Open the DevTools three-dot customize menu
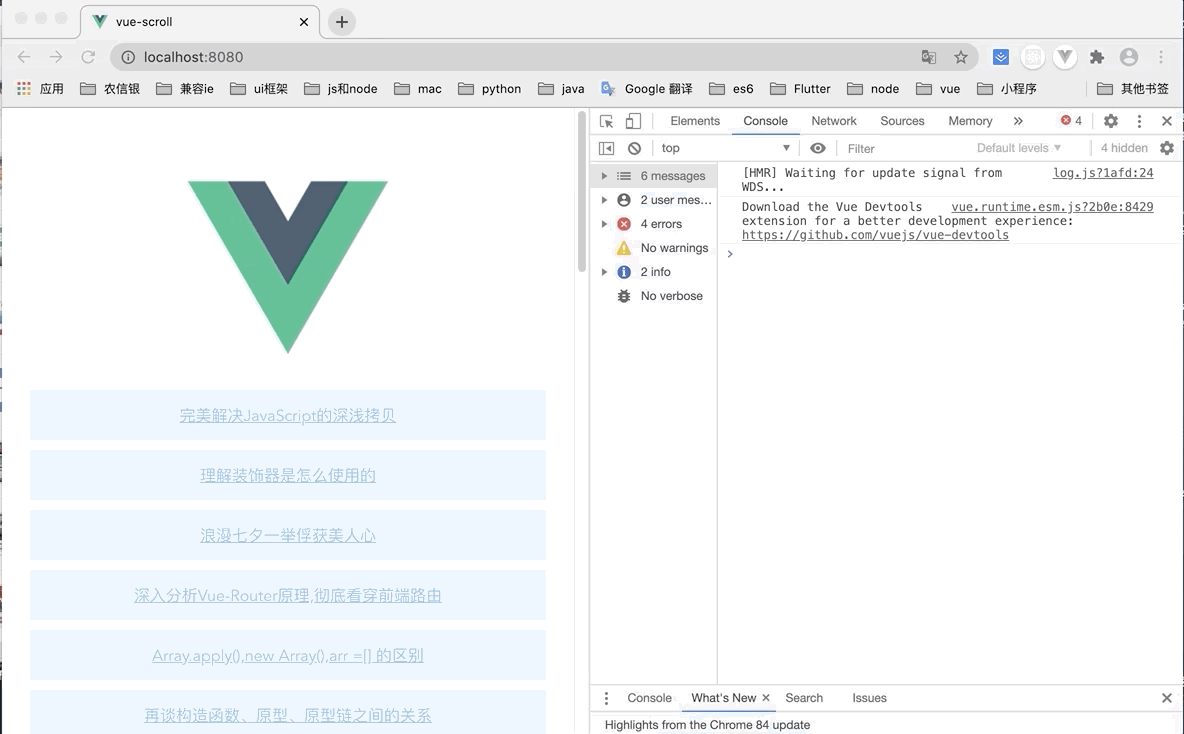 tap(1139, 121)
